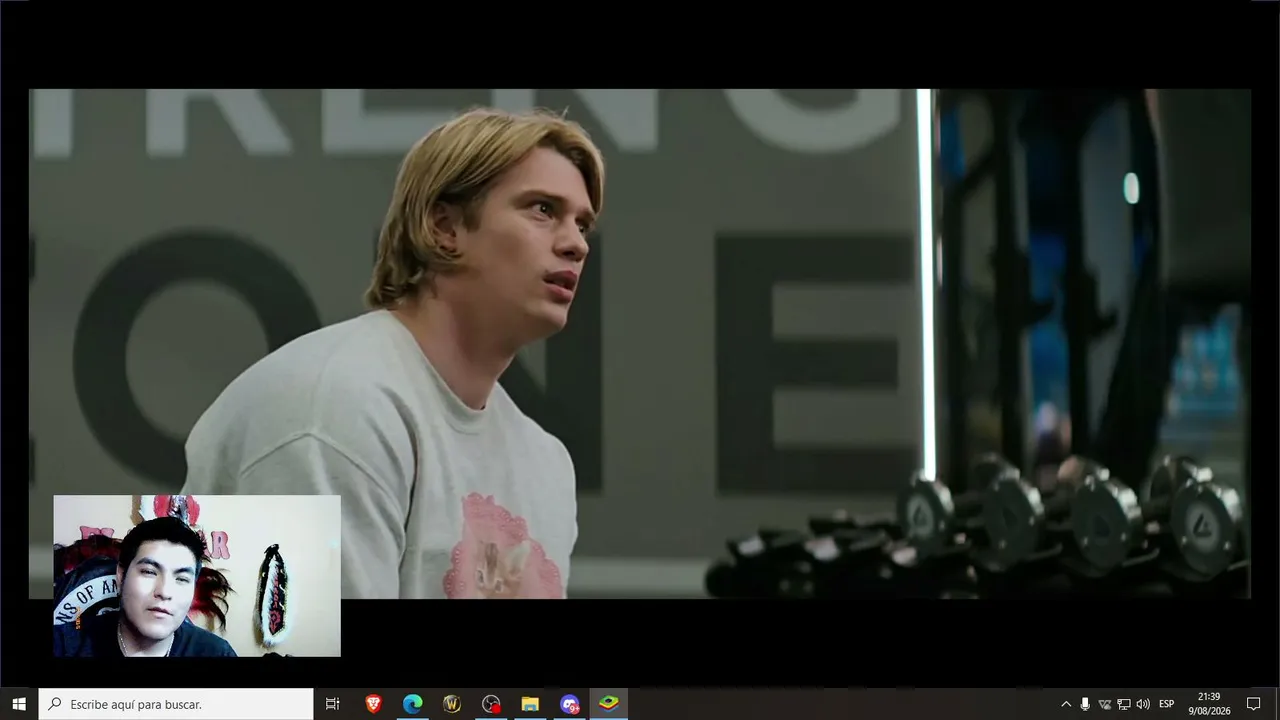Image resolution: width=1280 pixels, height=720 pixels.
Task: Show hidden system tray icons
Action: click(x=1065, y=704)
